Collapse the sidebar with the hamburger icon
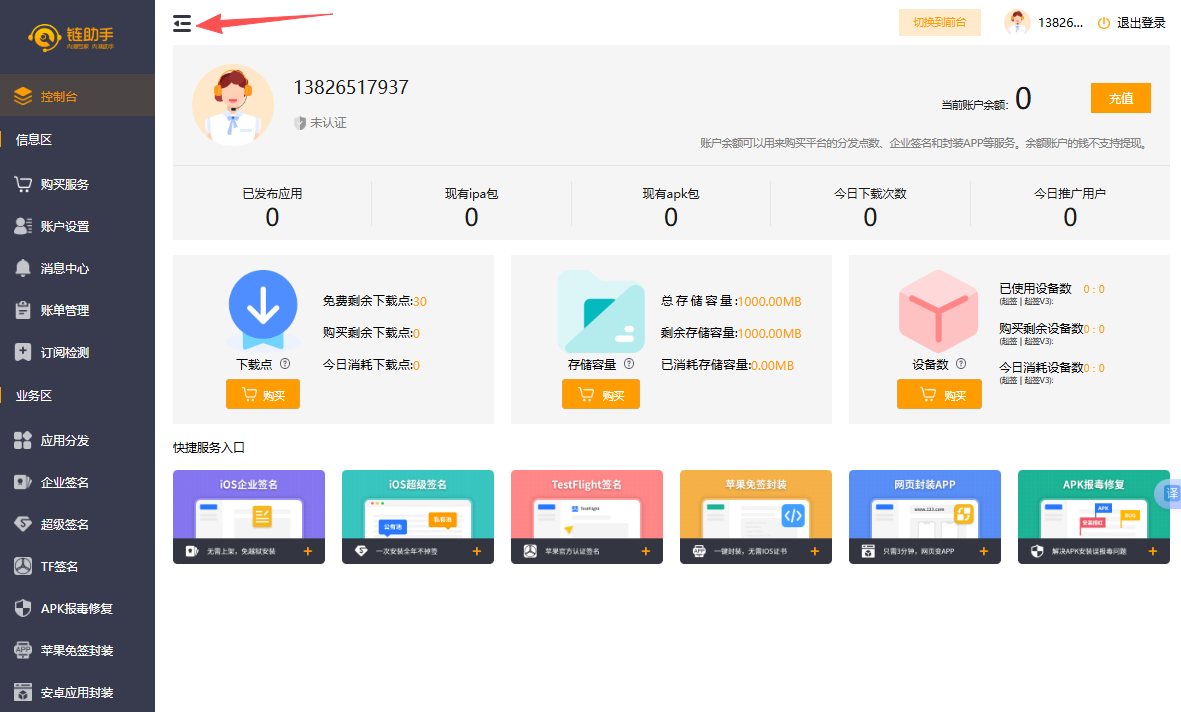 [182, 24]
